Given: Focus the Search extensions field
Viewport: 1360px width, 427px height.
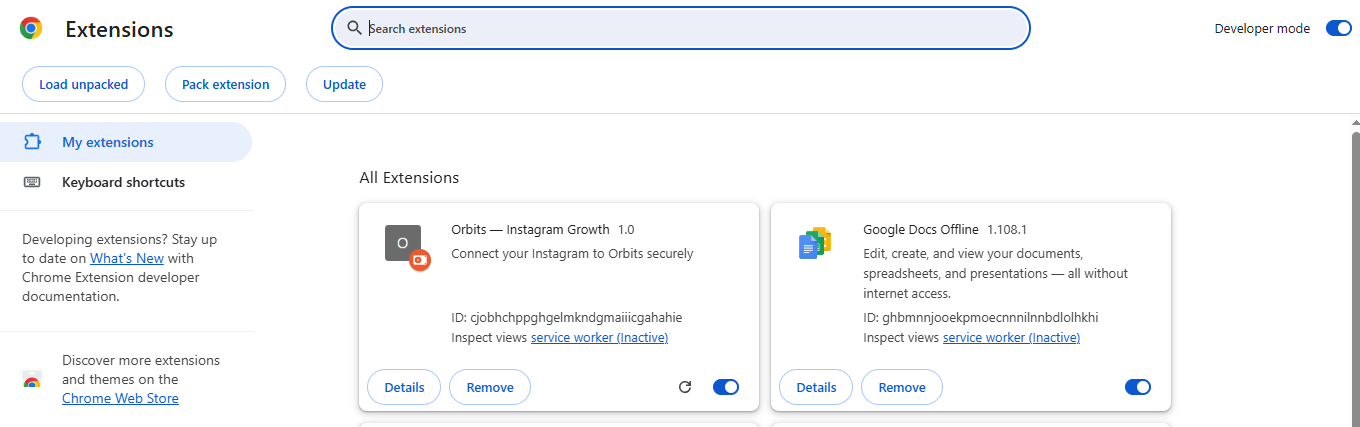Looking at the screenshot, I should point(681,28).
